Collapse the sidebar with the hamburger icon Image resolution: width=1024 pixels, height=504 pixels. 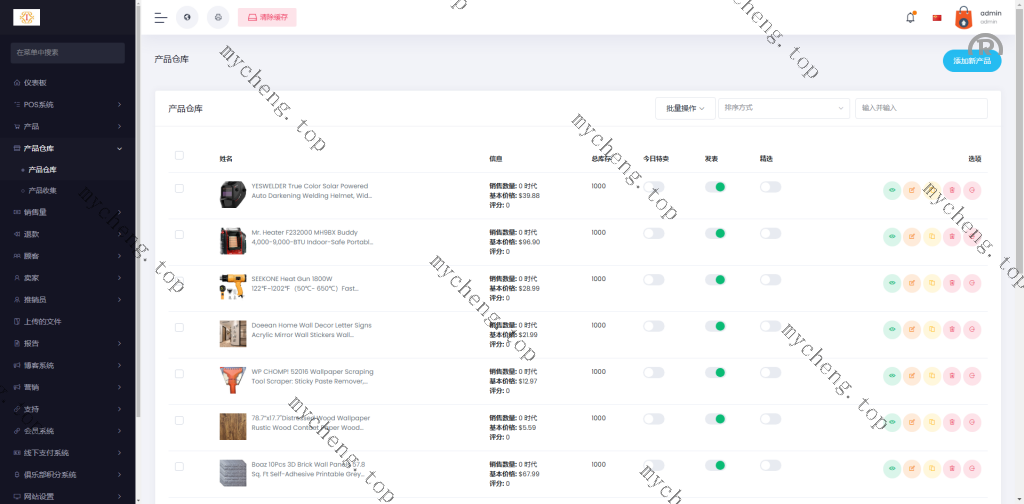point(160,17)
